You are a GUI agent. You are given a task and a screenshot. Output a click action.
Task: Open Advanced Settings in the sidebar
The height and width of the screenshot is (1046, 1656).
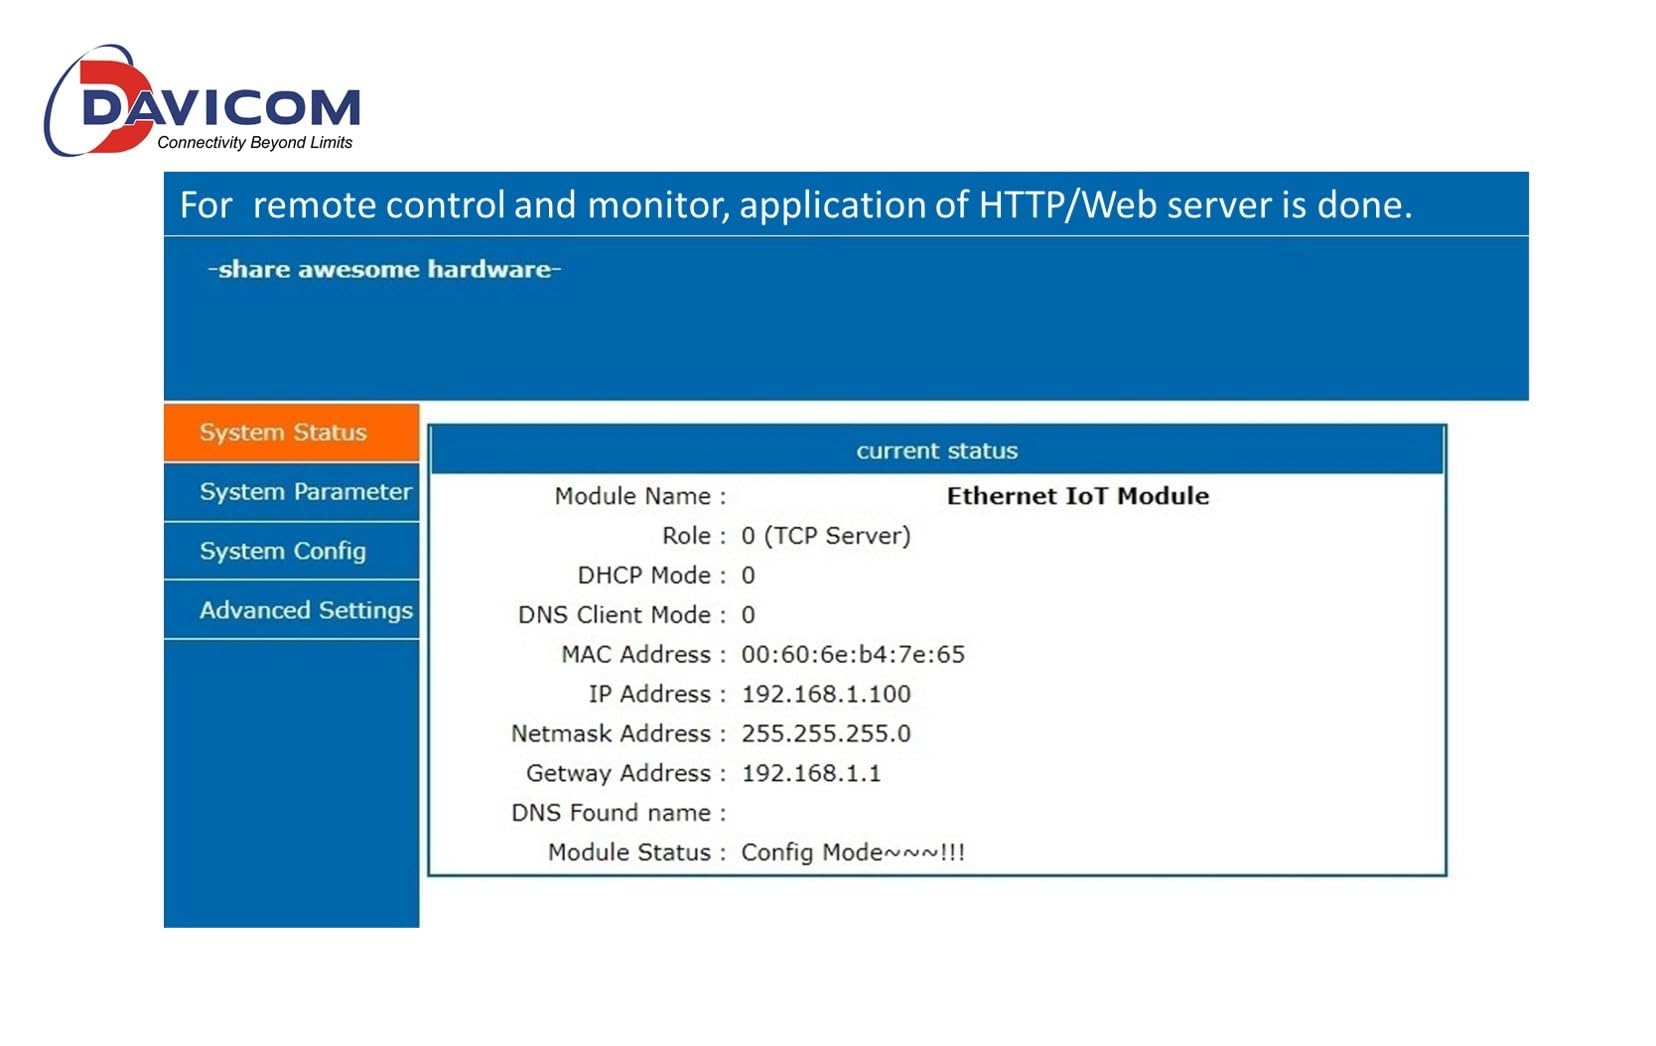tap(291, 610)
